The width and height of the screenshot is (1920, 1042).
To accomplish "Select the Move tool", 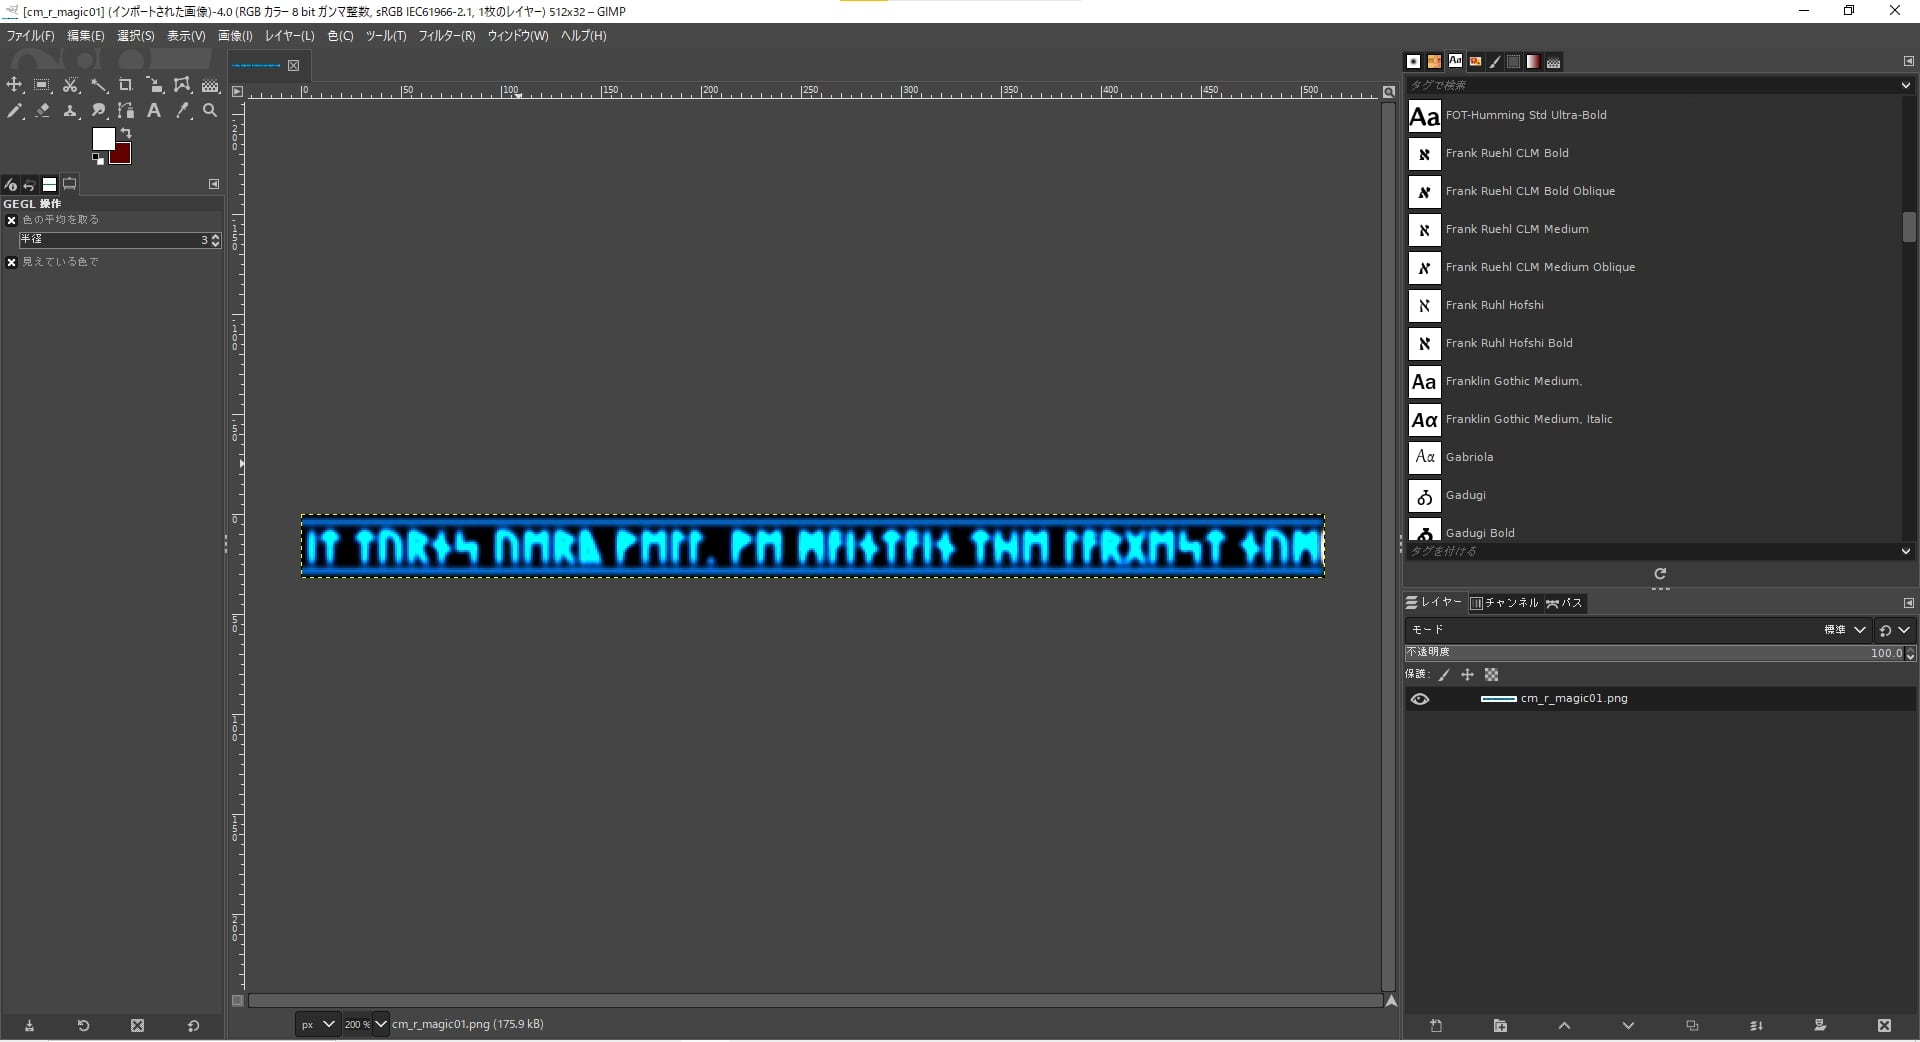I will [x=14, y=85].
